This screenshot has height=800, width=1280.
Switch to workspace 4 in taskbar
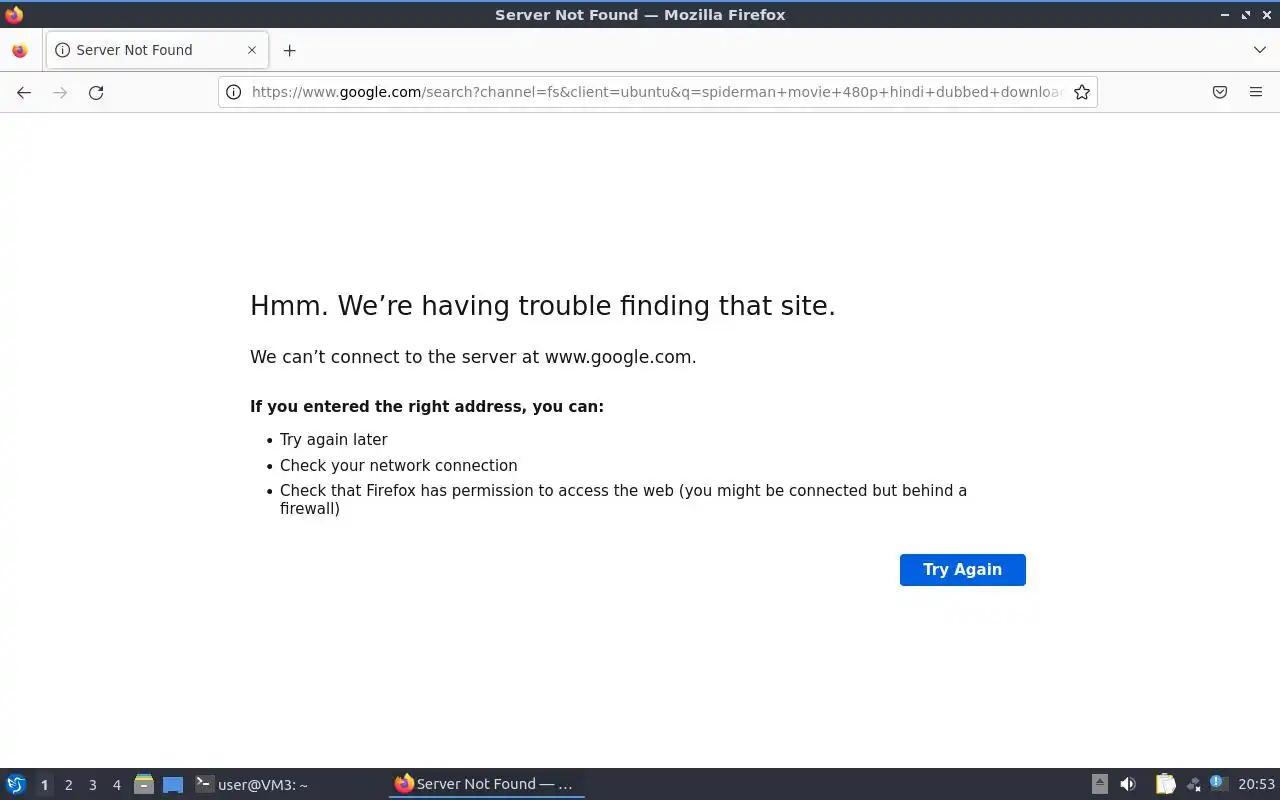coord(116,785)
